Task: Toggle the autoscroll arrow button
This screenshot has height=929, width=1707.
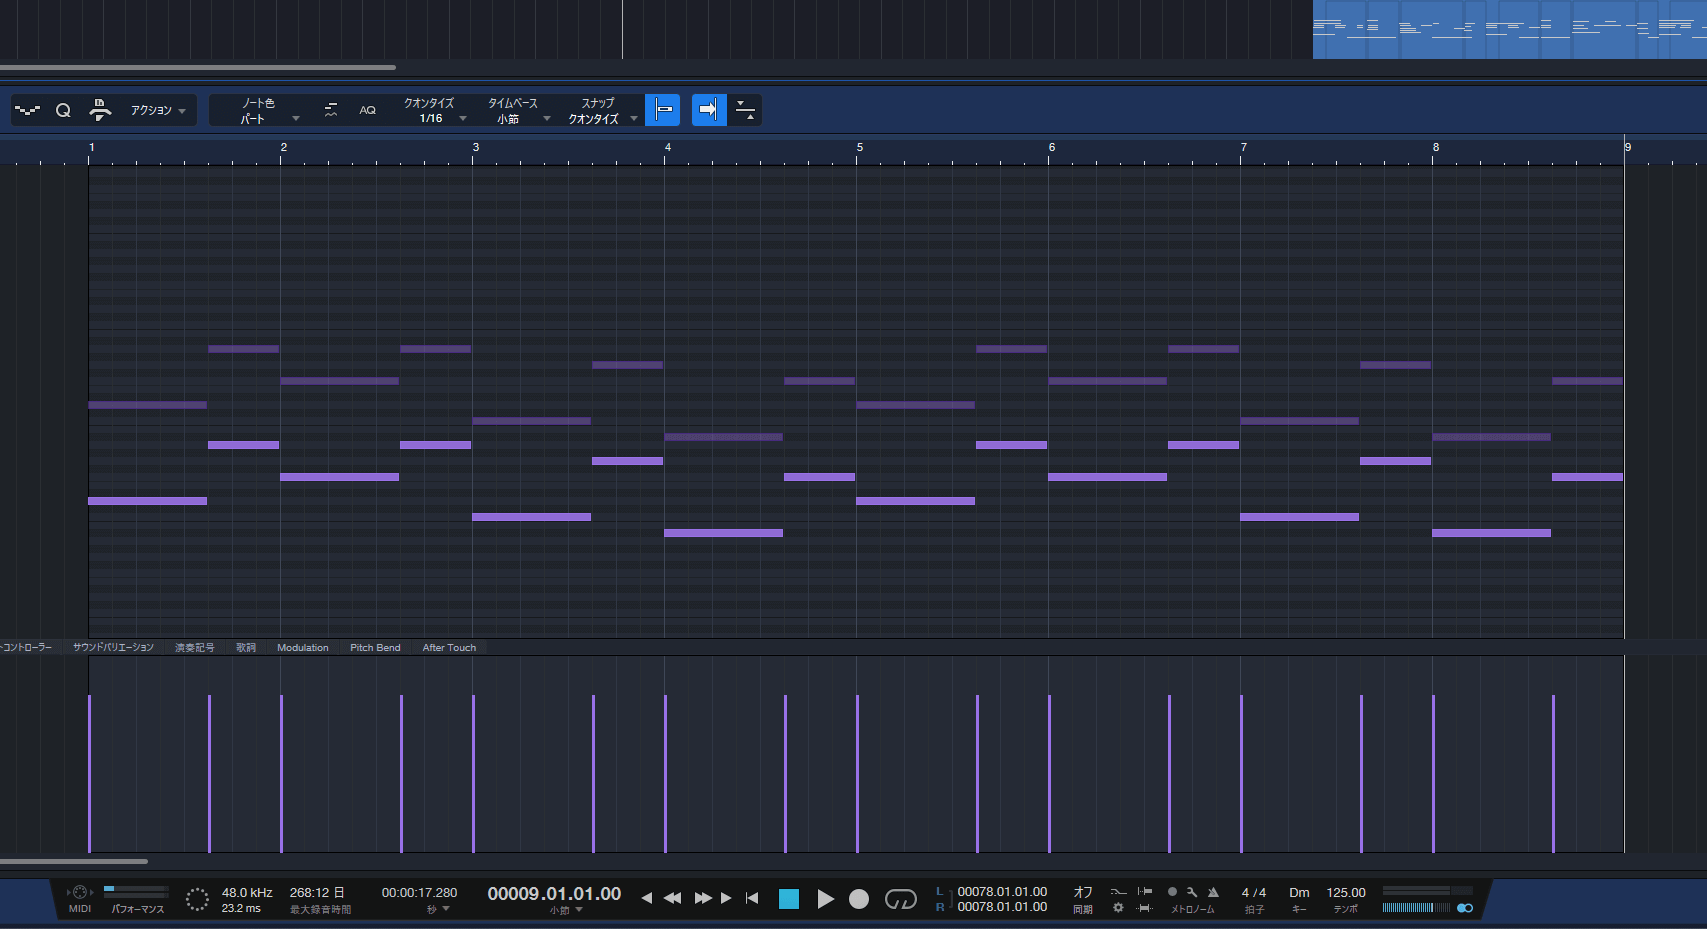Action: tap(709, 110)
